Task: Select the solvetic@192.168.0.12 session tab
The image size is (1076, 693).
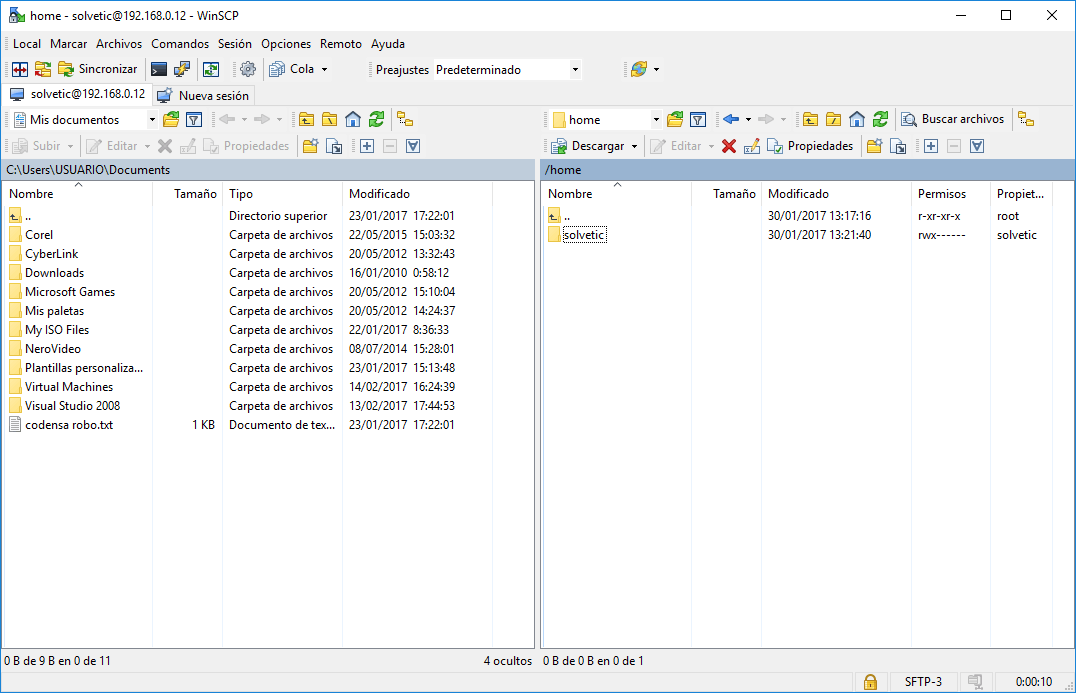Action: pos(78,95)
